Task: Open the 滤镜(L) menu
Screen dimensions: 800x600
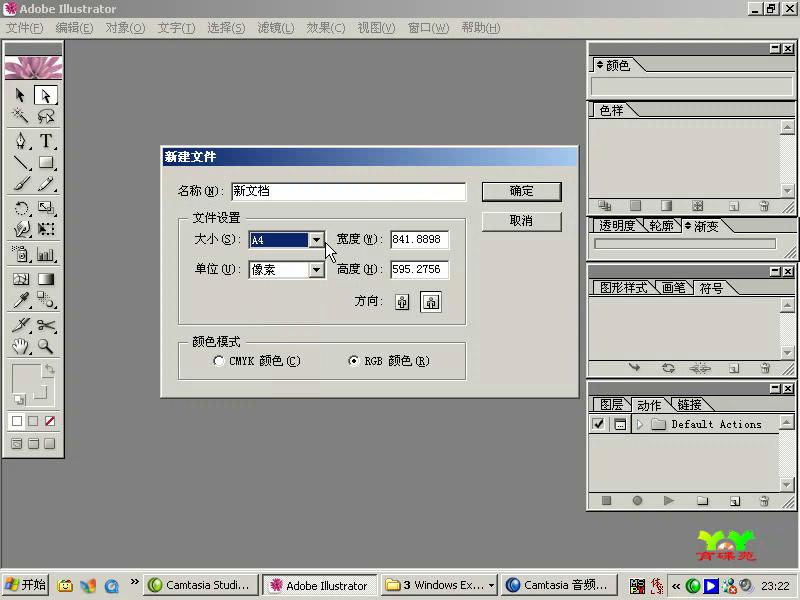Action: click(x=276, y=28)
